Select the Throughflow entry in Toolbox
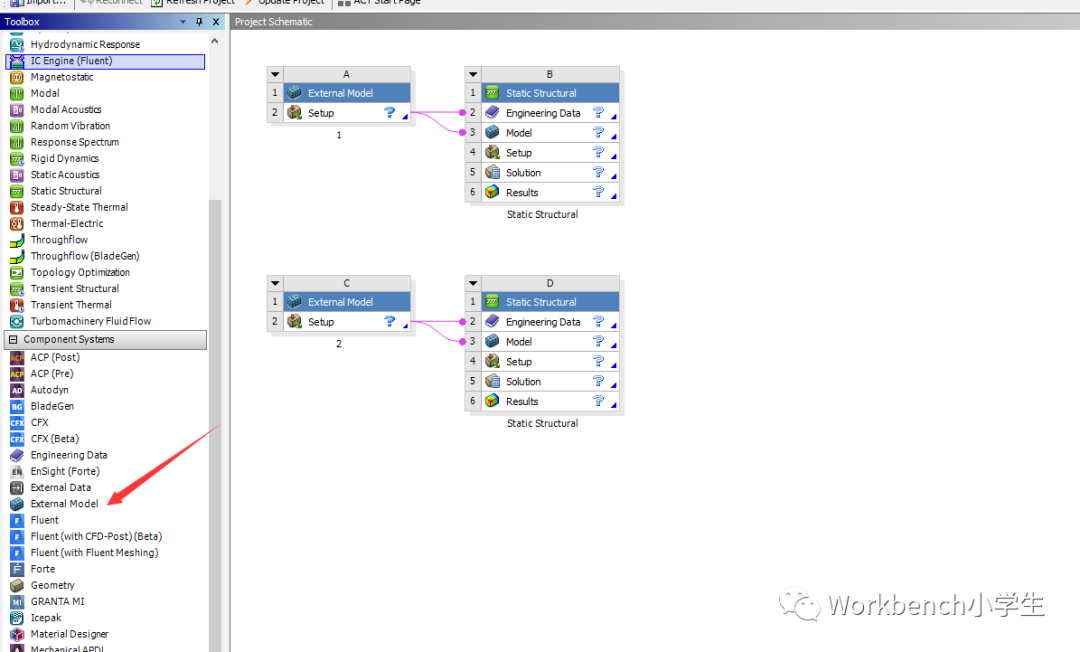 [59, 240]
